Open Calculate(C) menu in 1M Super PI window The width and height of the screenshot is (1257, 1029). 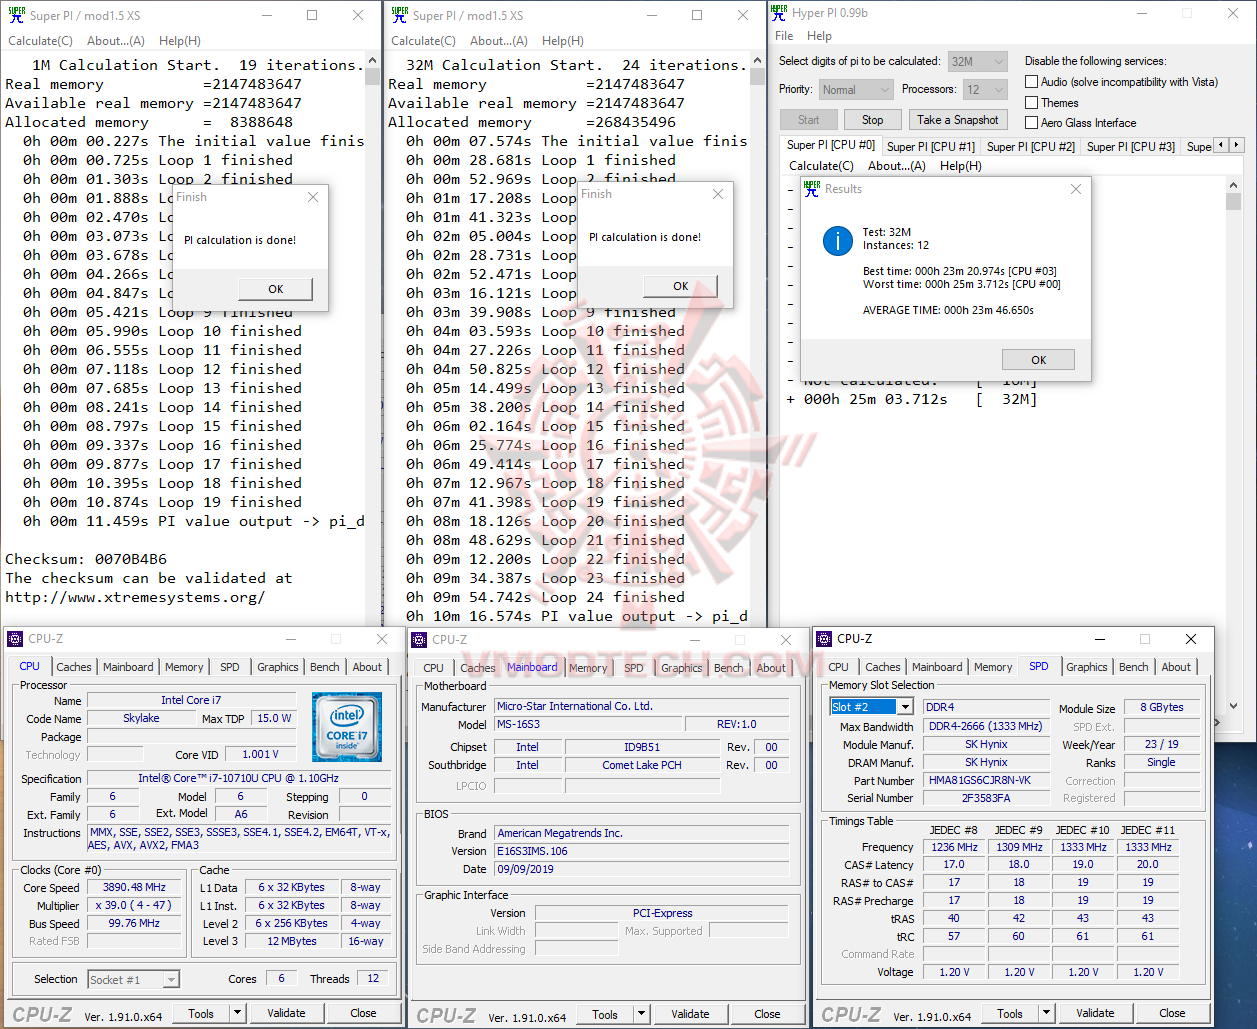(x=40, y=41)
